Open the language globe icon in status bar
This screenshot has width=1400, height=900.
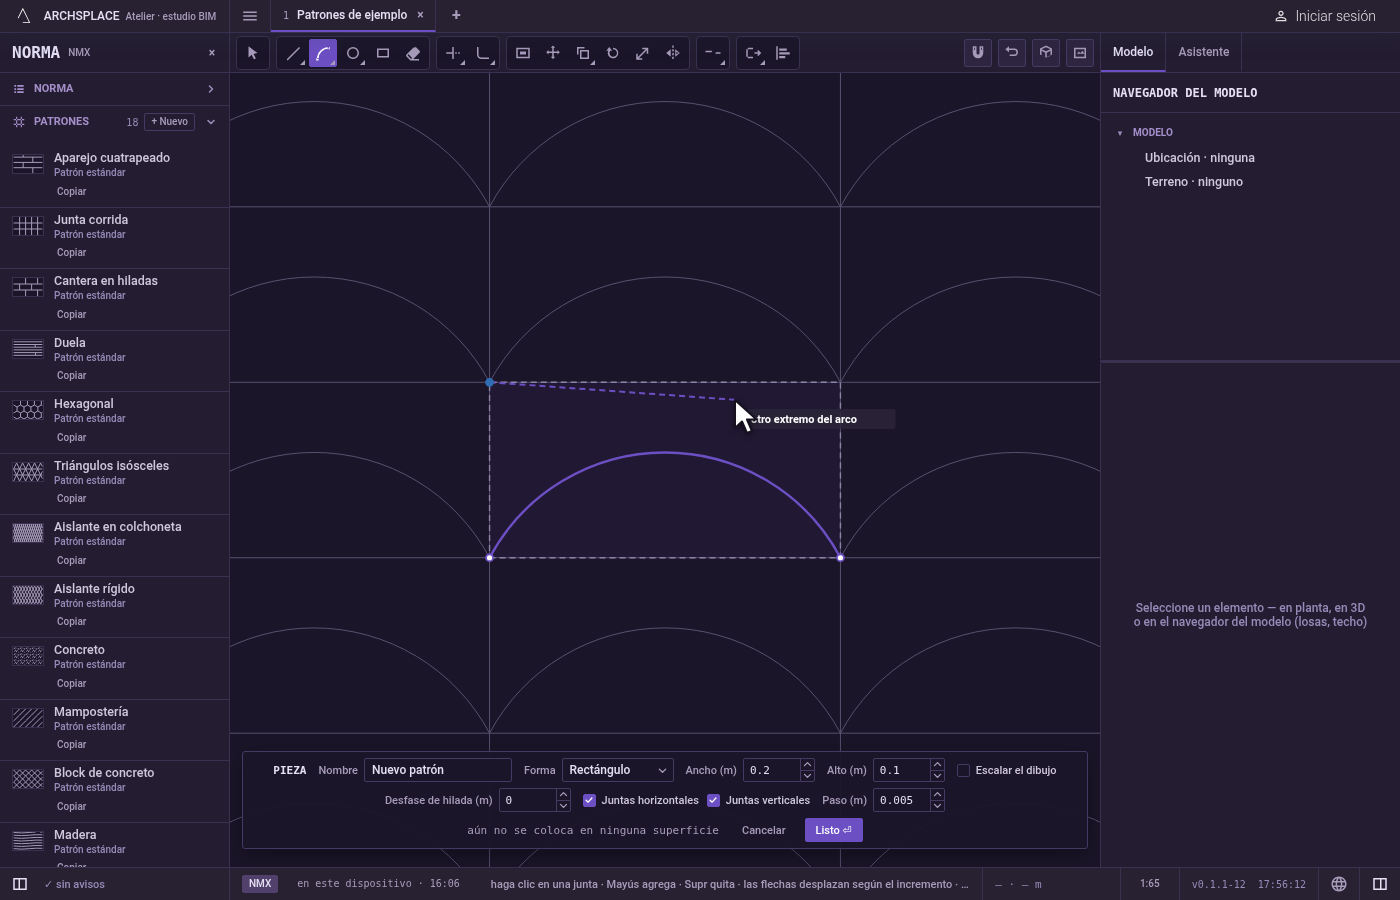point(1339,884)
